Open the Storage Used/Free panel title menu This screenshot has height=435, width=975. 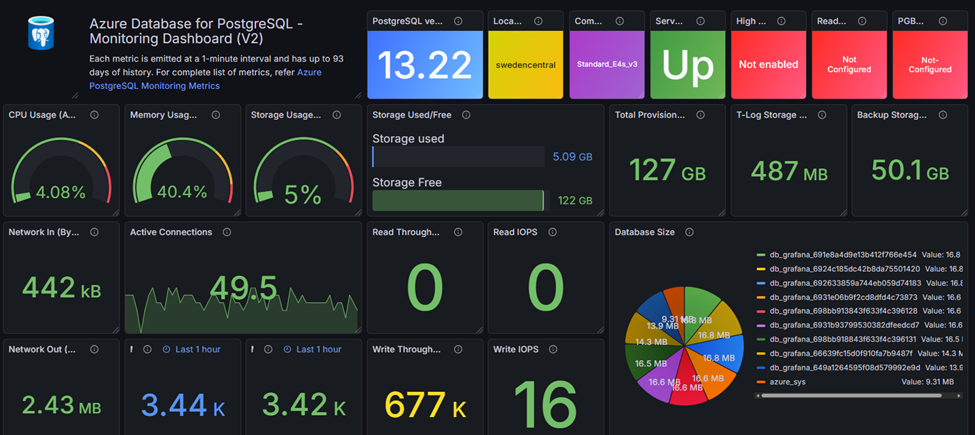tap(412, 115)
